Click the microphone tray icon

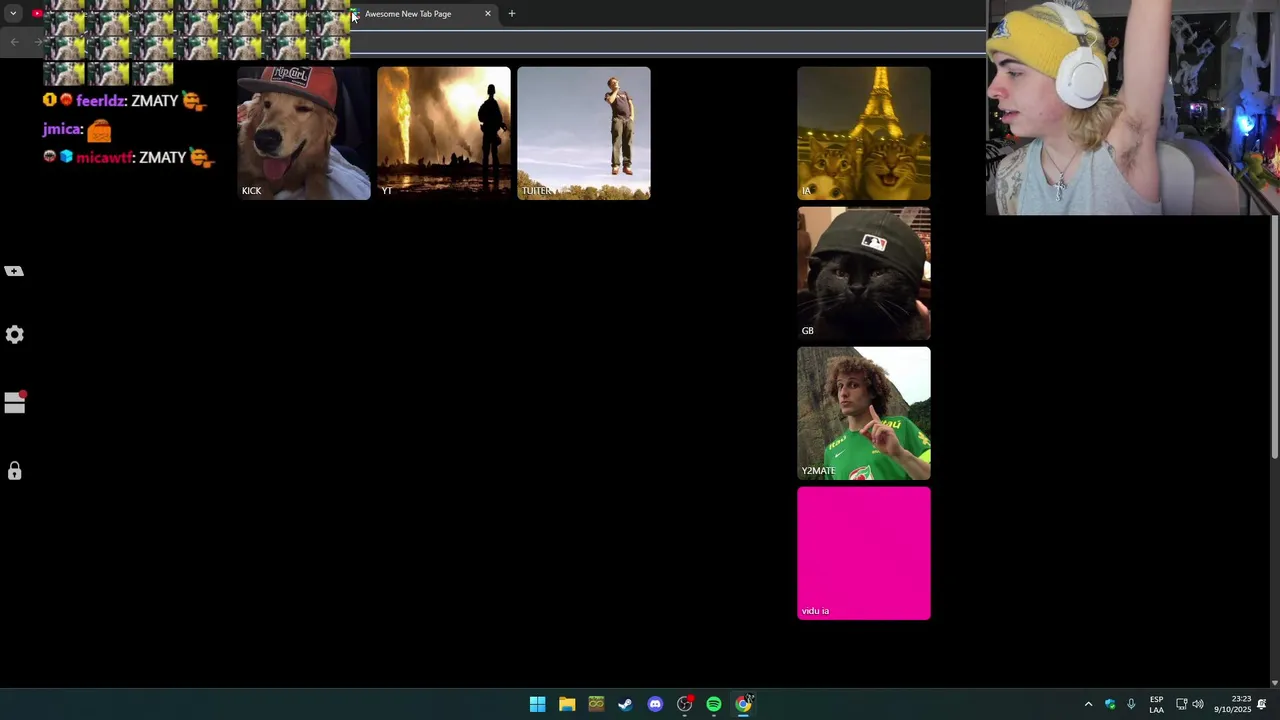1131,704
